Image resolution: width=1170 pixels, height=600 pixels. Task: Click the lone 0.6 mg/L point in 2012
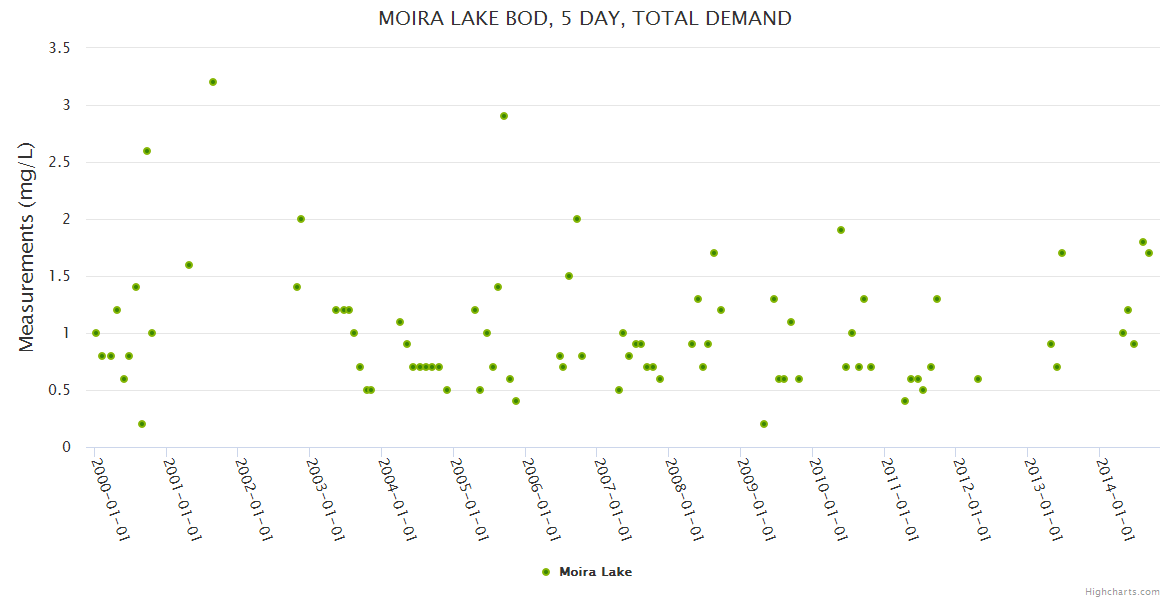tap(978, 379)
